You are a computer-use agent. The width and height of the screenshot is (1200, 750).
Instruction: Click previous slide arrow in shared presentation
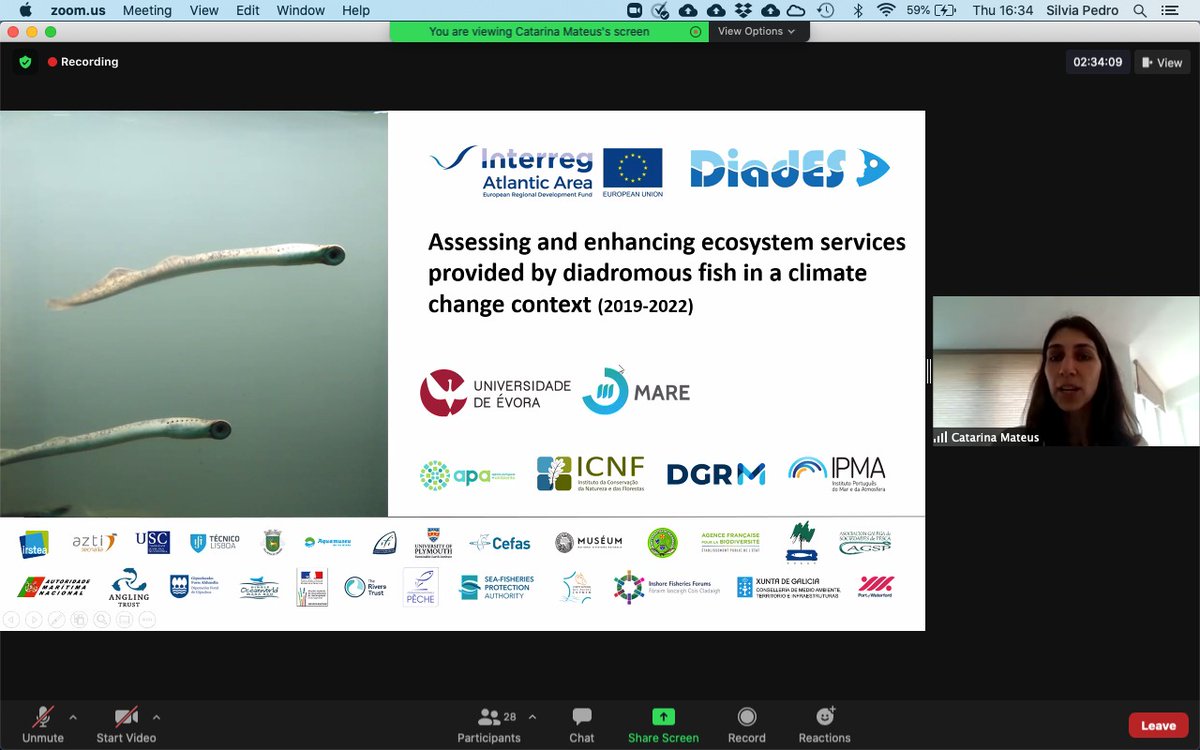(11, 620)
